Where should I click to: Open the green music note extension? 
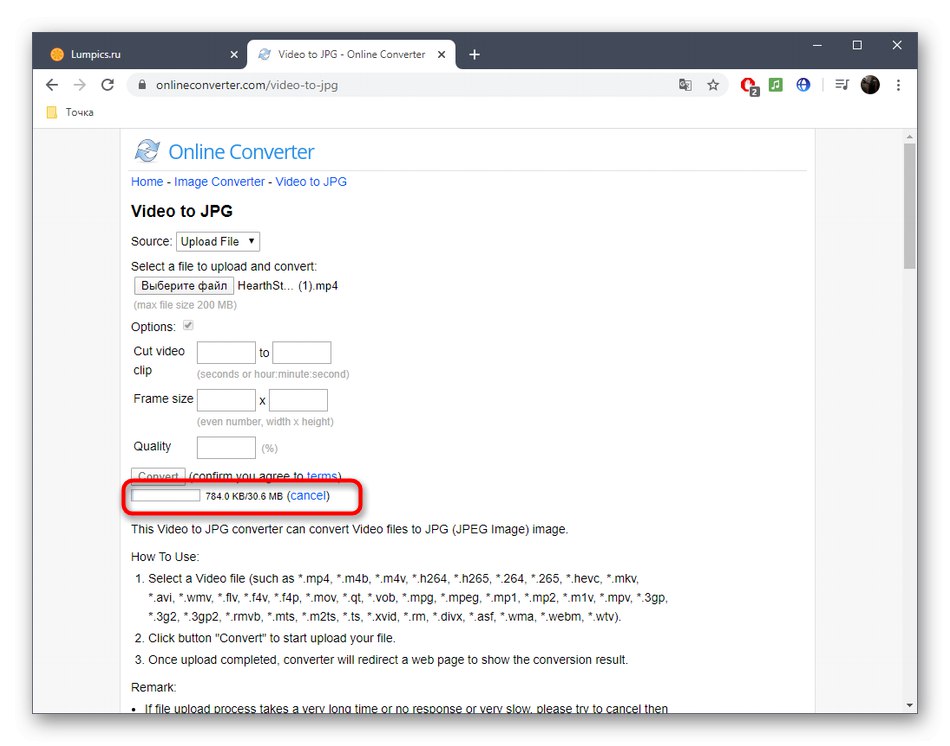(x=776, y=85)
